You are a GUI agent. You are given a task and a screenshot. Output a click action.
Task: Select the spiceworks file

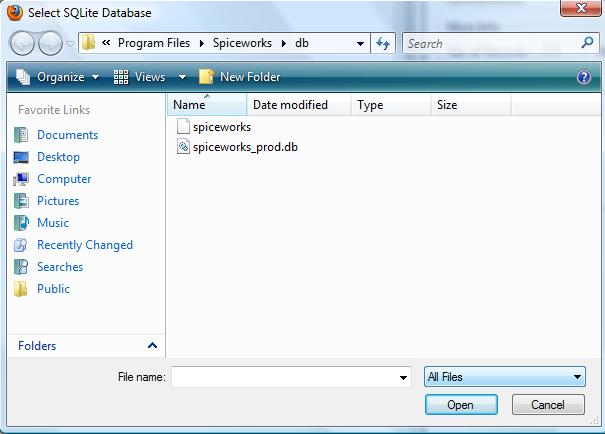pyautogui.click(x=222, y=127)
